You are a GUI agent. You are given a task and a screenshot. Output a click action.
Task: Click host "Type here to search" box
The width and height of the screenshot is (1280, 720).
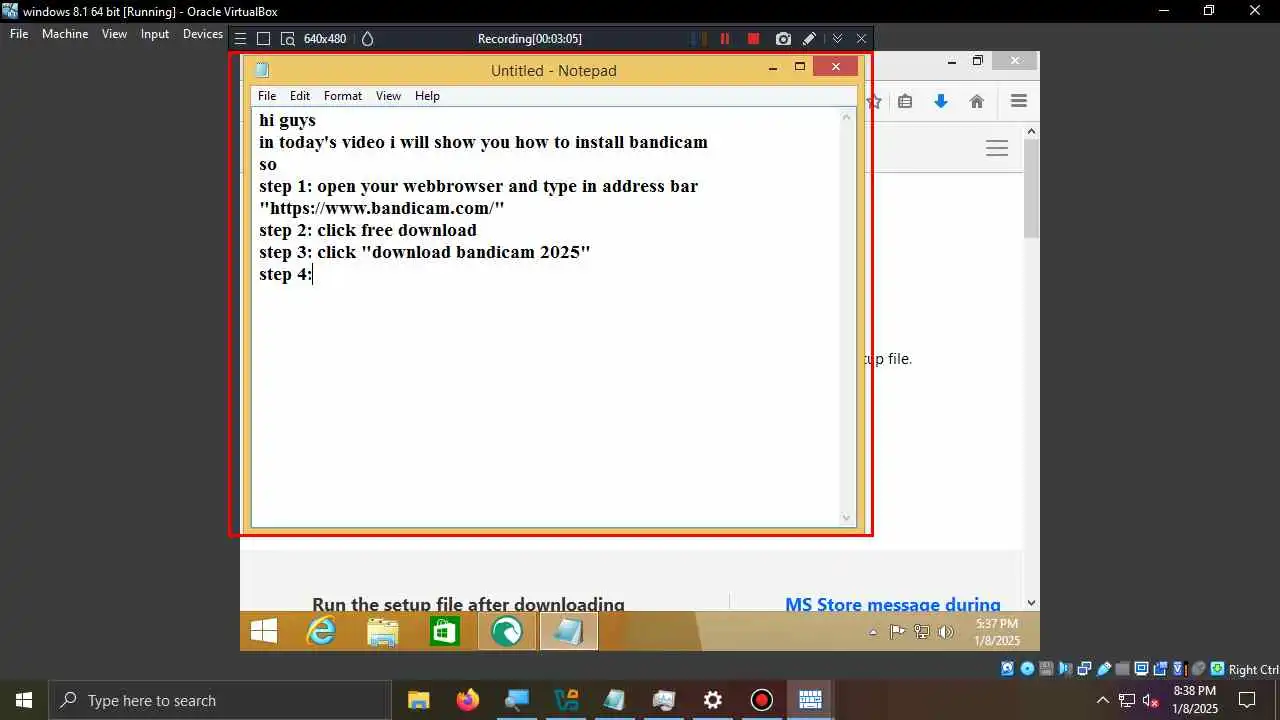coord(220,700)
